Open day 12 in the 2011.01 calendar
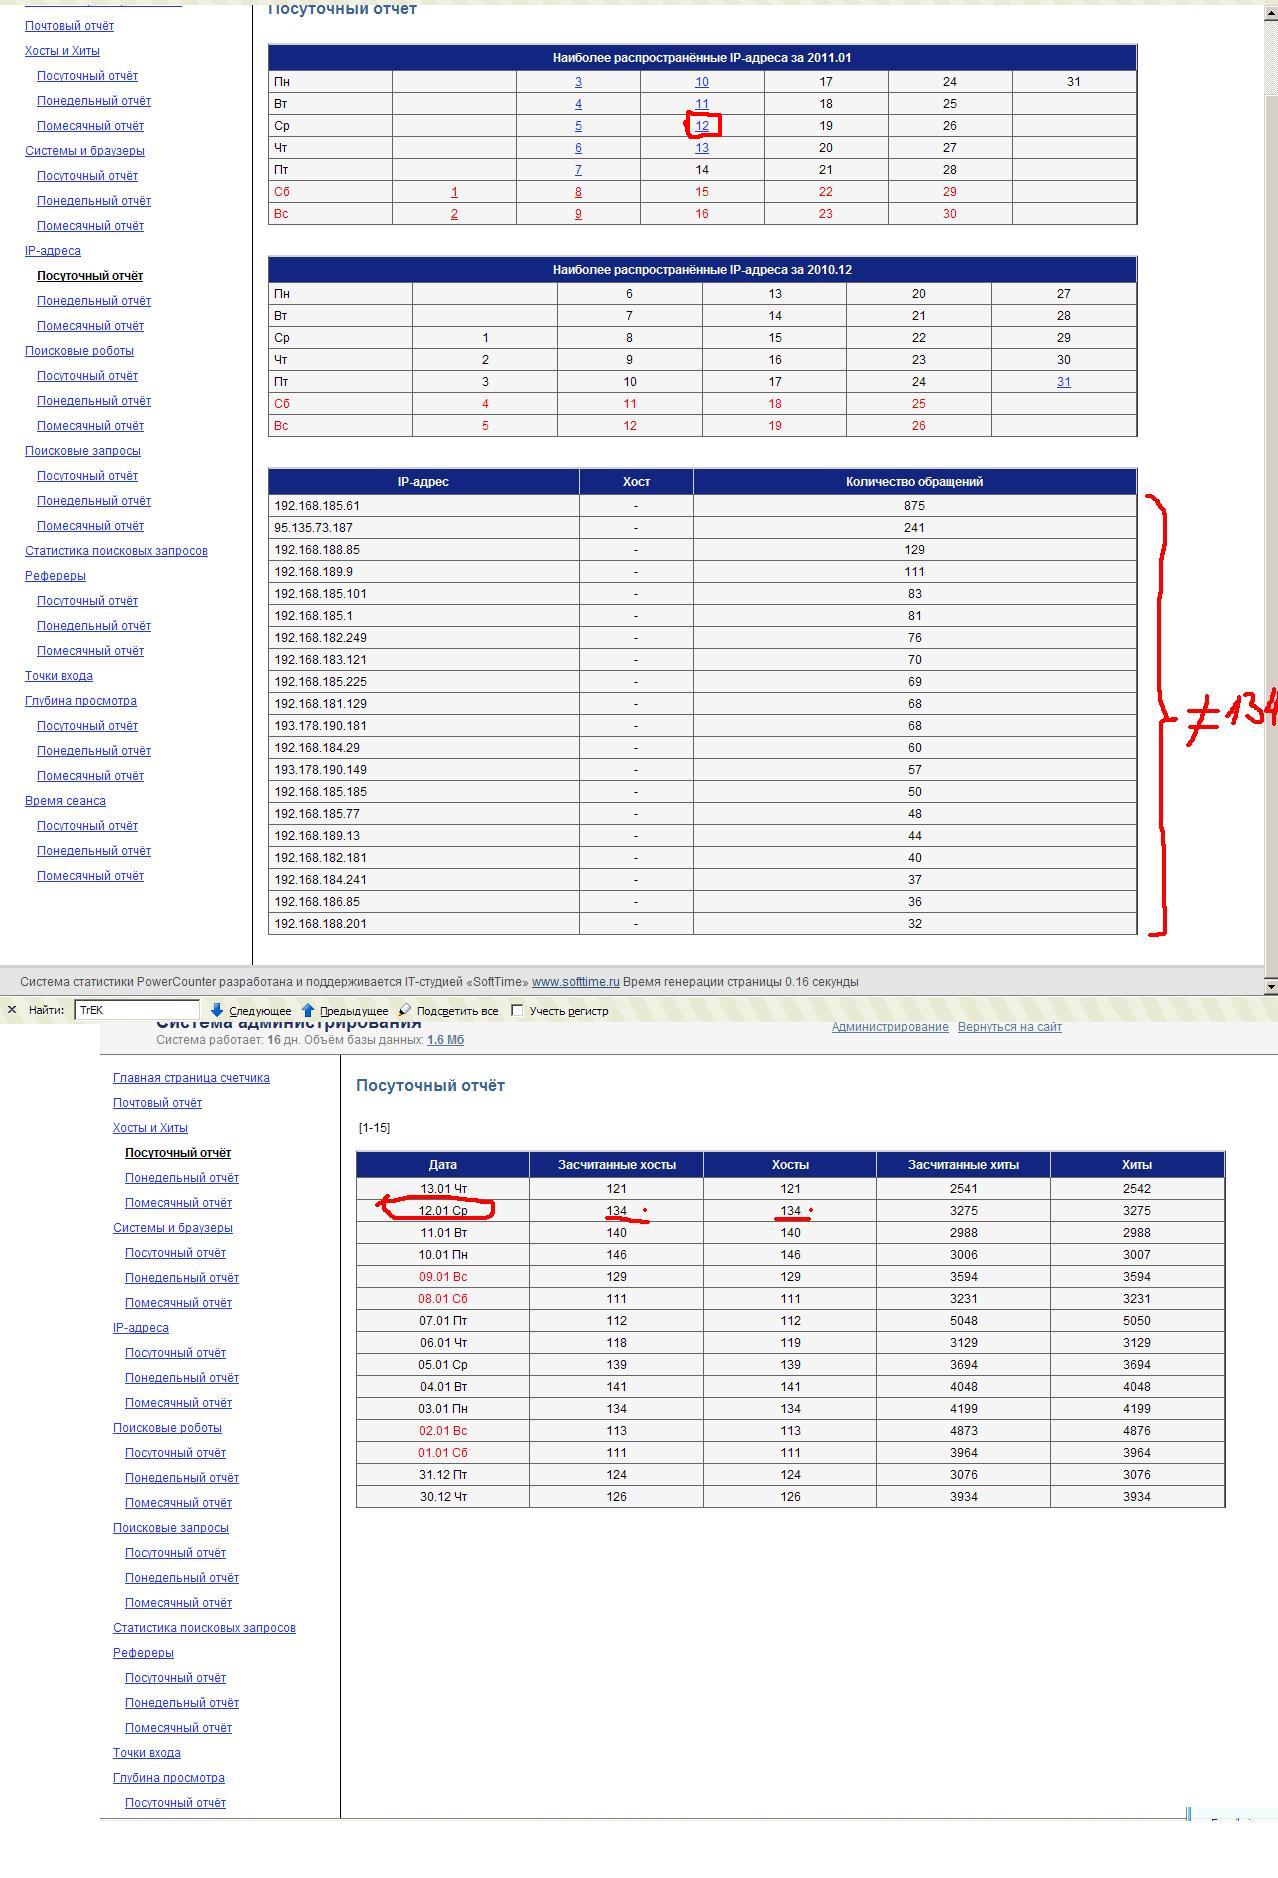The height and width of the screenshot is (1878, 1278). click(702, 126)
